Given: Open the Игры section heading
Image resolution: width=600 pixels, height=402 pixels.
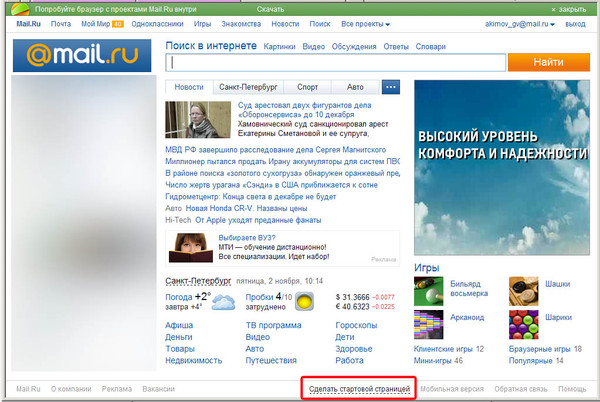Looking at the screenshot, I should 427,268.
